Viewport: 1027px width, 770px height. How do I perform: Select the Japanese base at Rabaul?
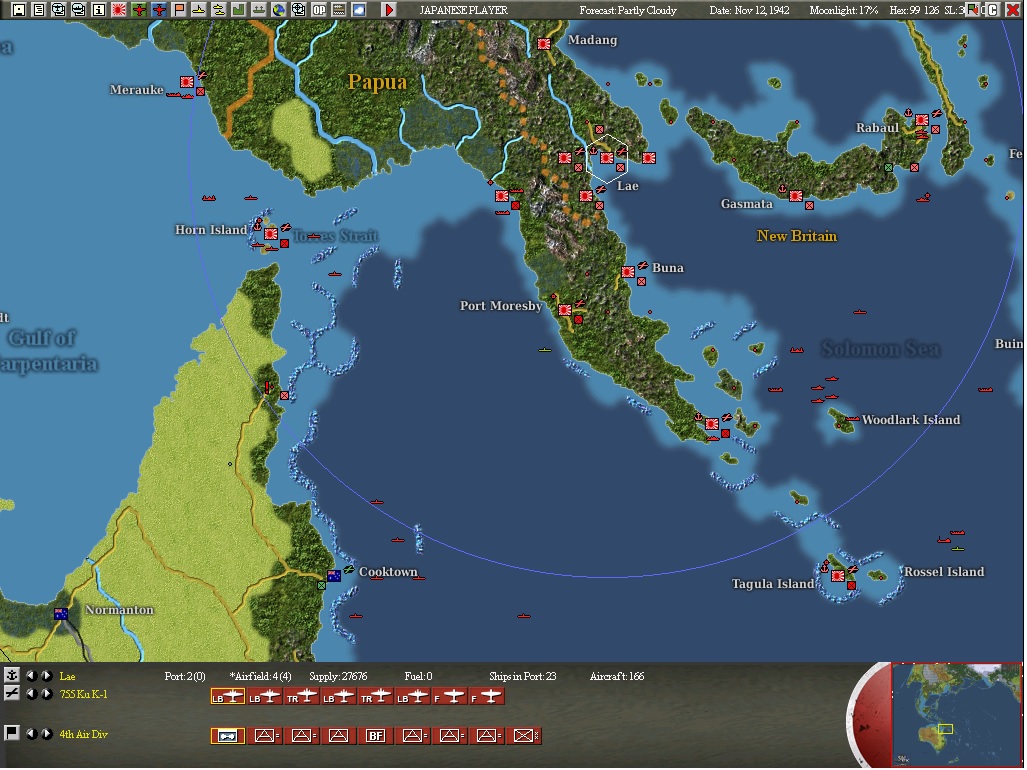coord(922,120)
